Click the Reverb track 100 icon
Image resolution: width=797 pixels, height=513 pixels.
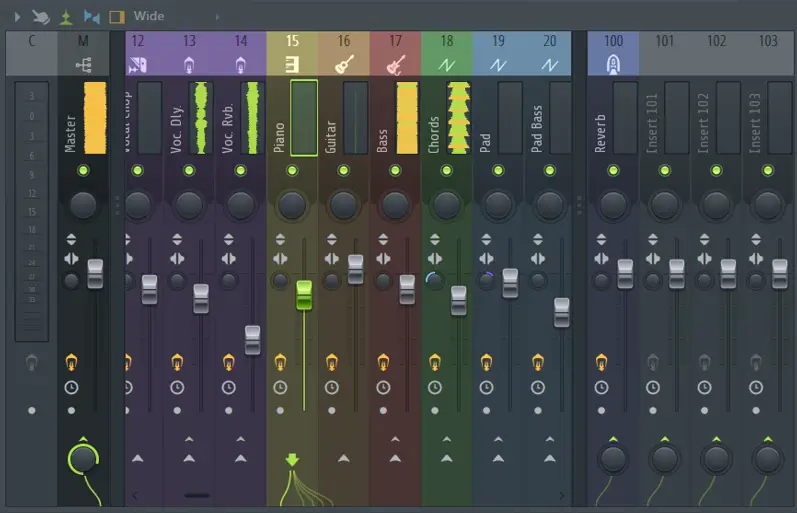pyautogui.click(x=613, y=65)
